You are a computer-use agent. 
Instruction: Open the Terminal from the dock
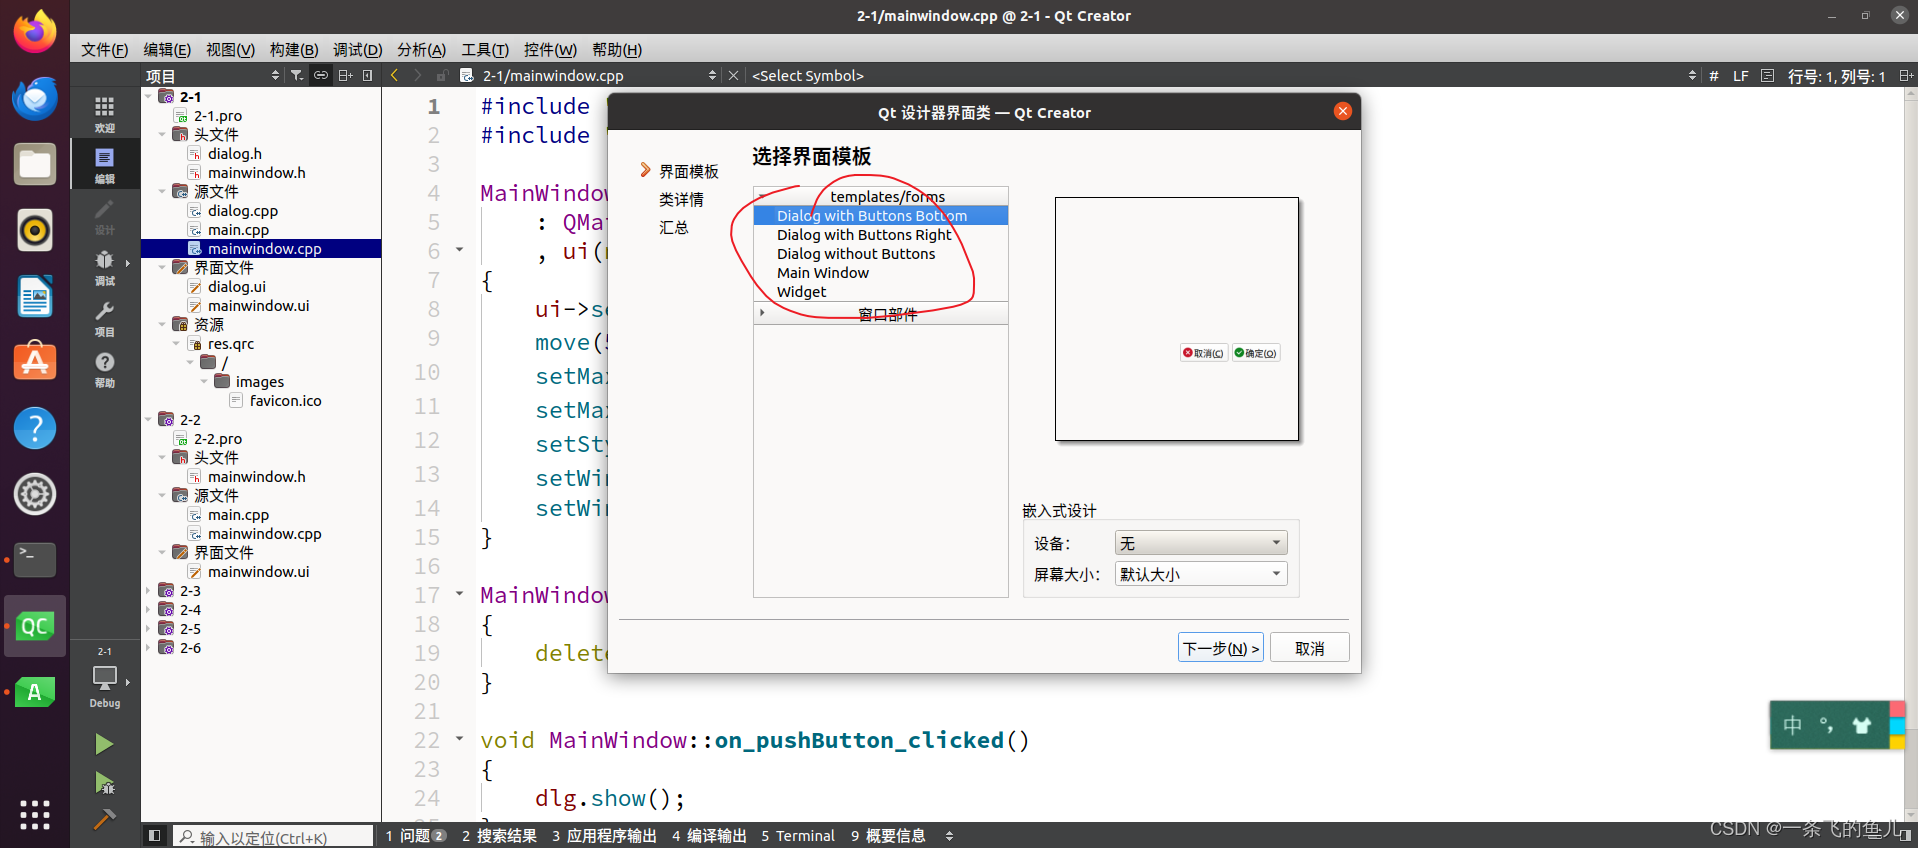pos(35,559)
